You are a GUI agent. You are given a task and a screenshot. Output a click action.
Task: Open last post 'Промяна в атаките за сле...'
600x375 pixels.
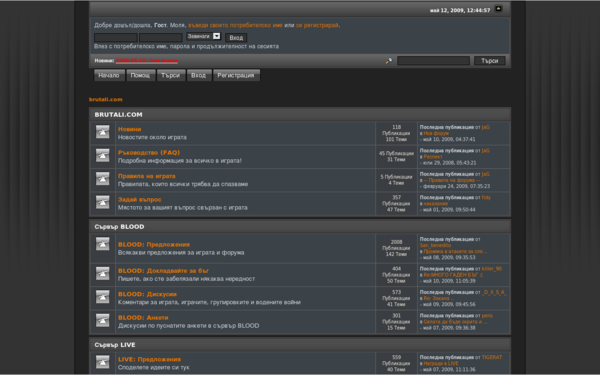(455, 251)
